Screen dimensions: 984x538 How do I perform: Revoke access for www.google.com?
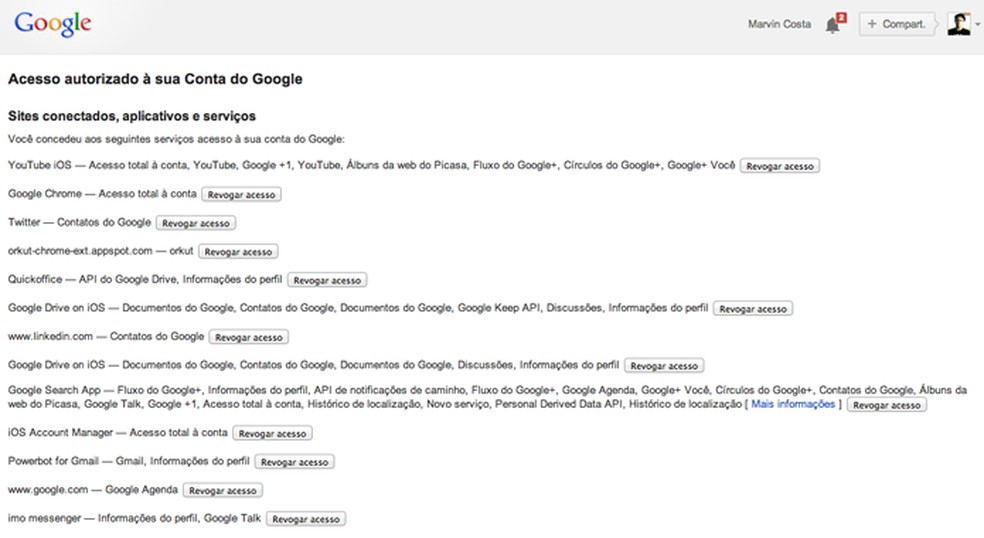[223, 490]
